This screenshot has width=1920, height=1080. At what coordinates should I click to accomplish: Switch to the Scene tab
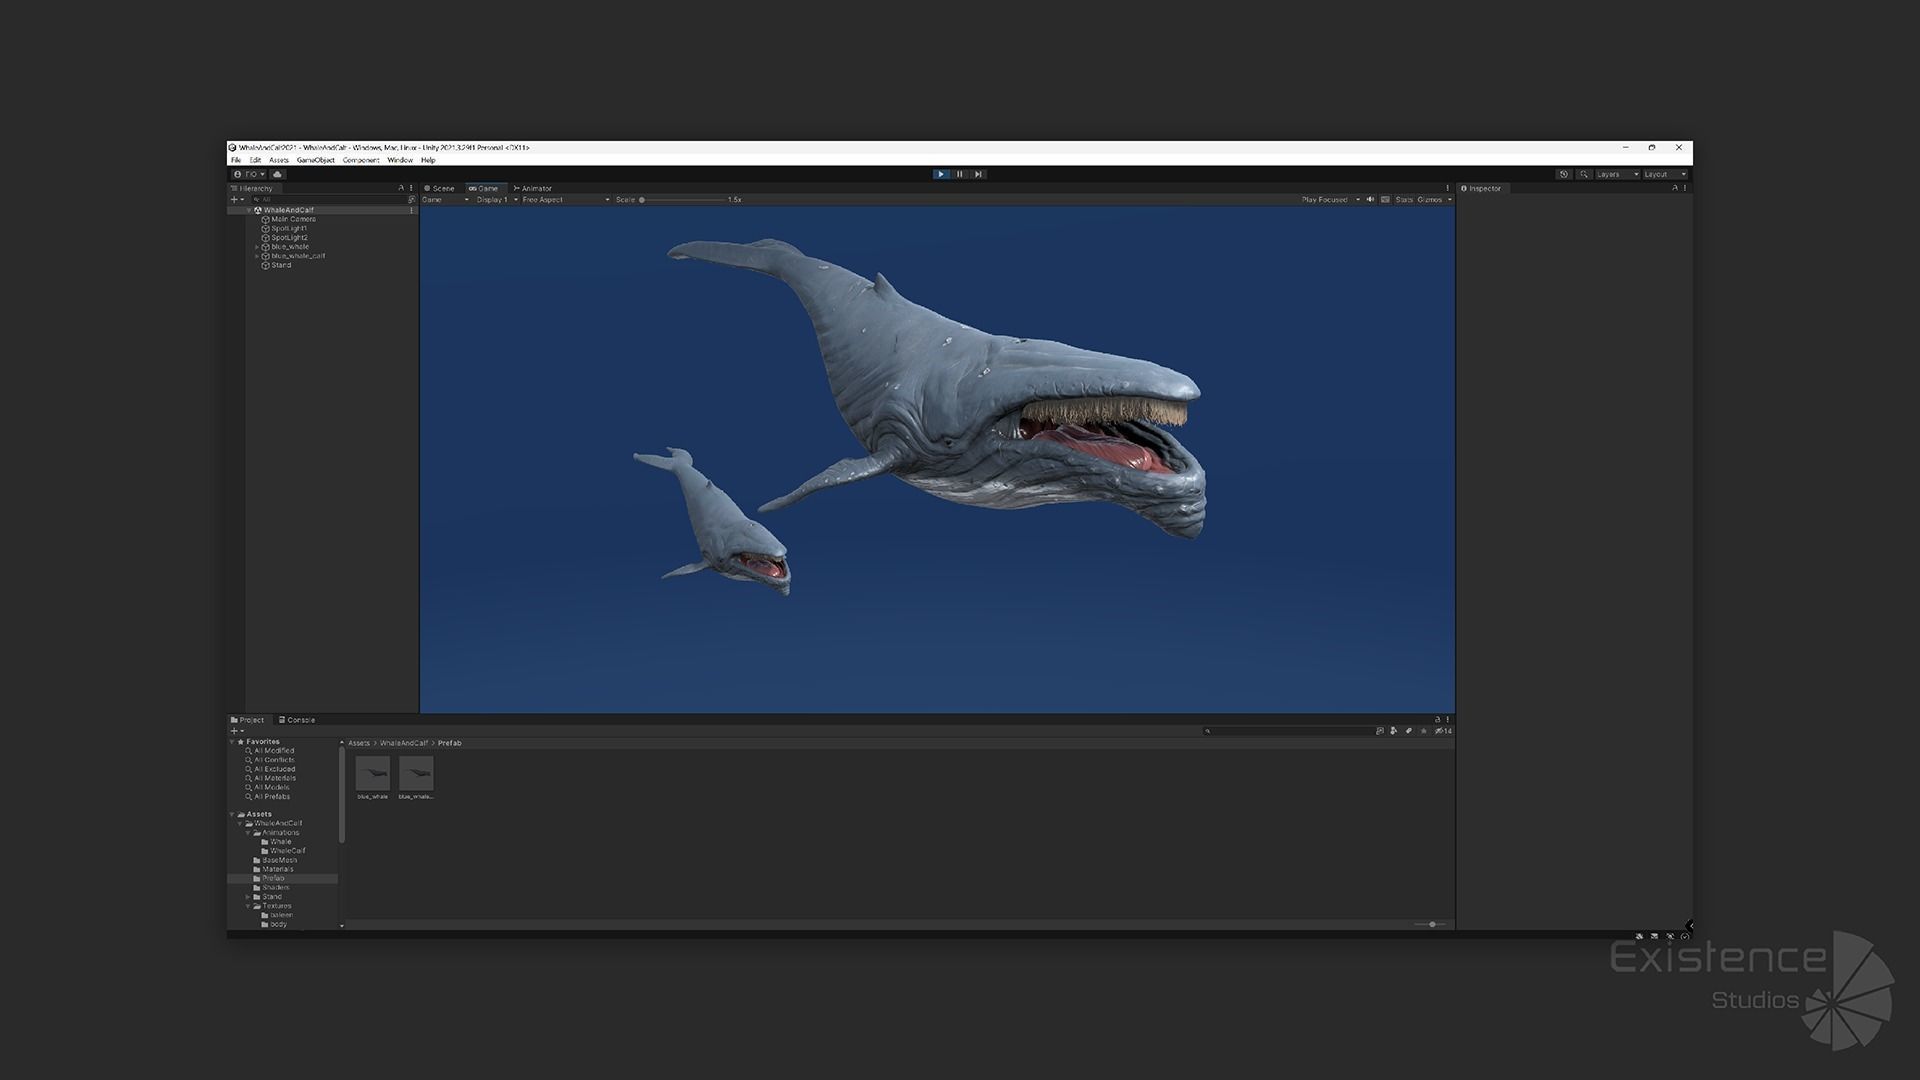[x=439, y=188]
